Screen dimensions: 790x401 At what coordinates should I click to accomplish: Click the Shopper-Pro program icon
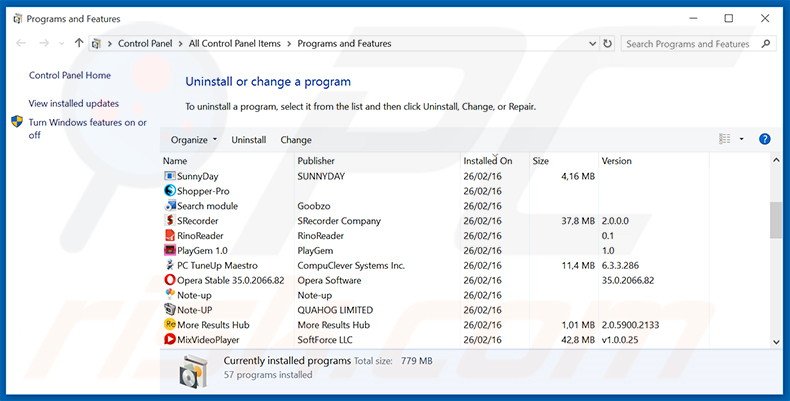(x=170, y=191)
